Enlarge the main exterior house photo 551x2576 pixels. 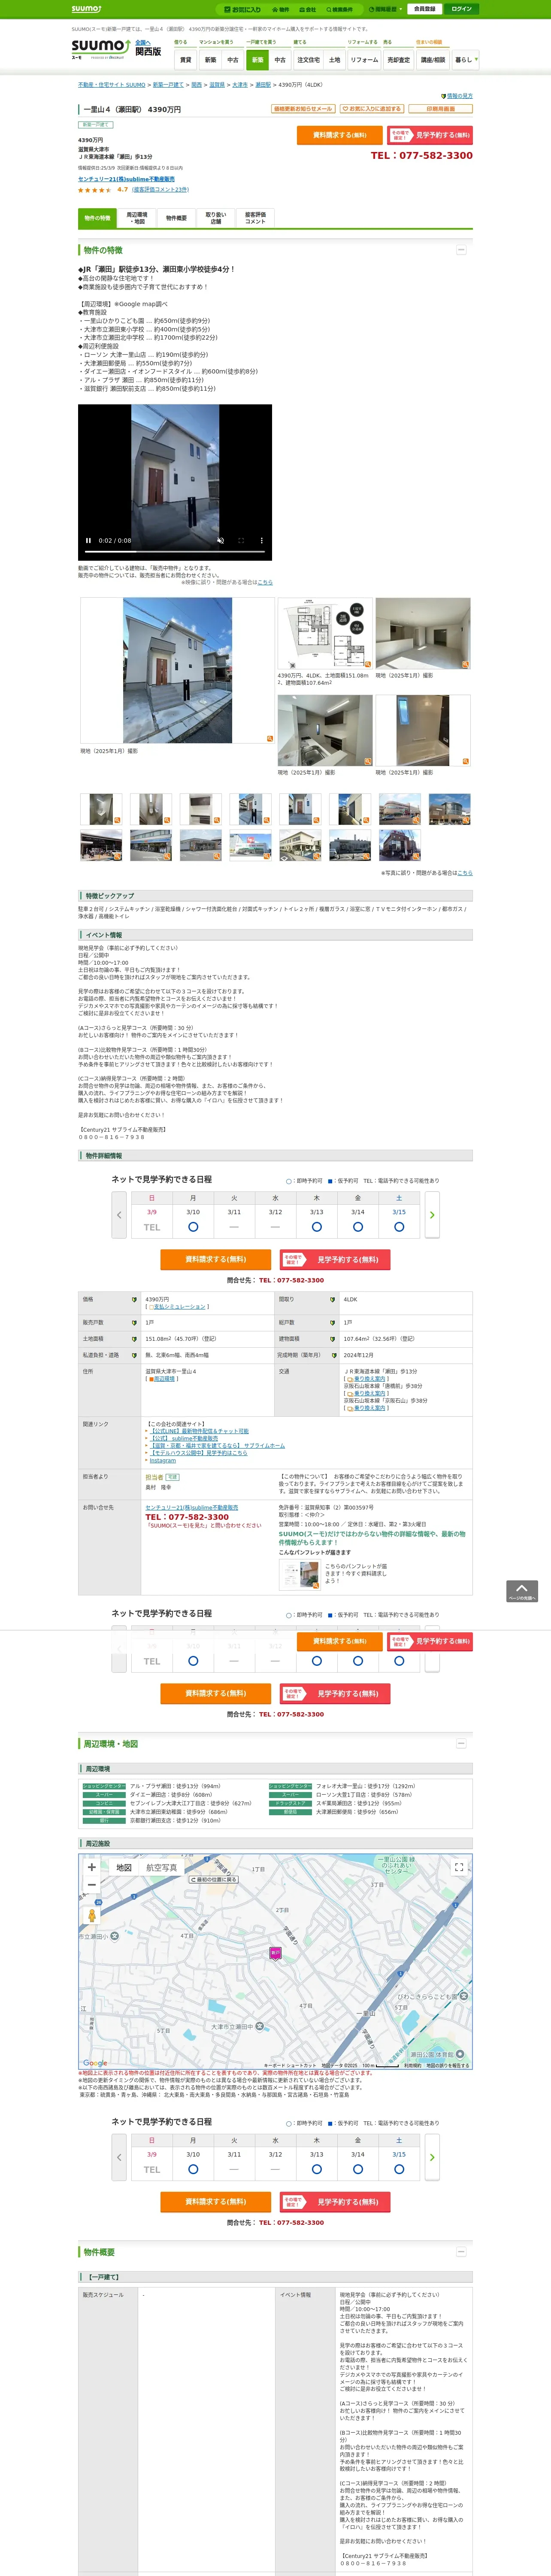tap(177, 670)
